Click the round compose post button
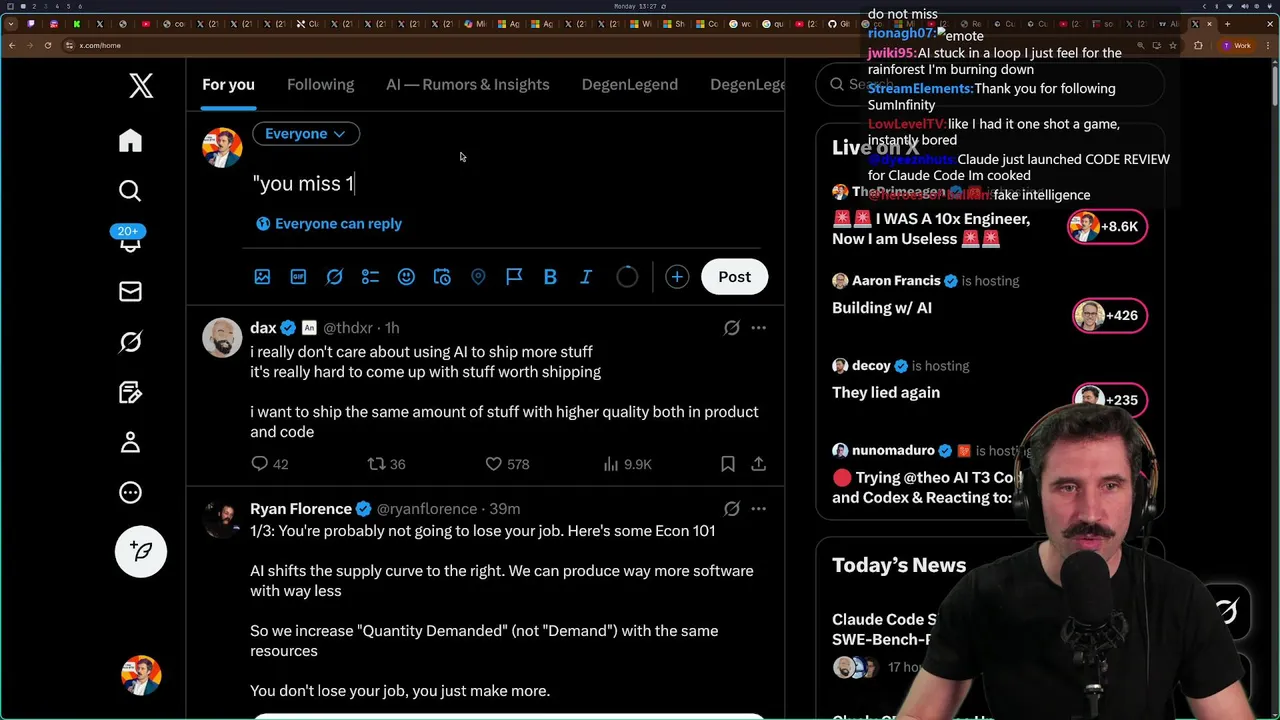Image resolution: width=1280 pixels, height=720 pixels. click(141, 551)
